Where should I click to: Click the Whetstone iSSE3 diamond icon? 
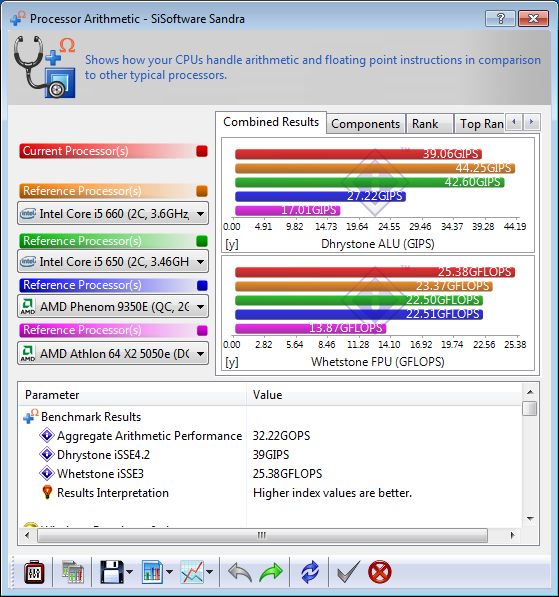tap(47, 473)
